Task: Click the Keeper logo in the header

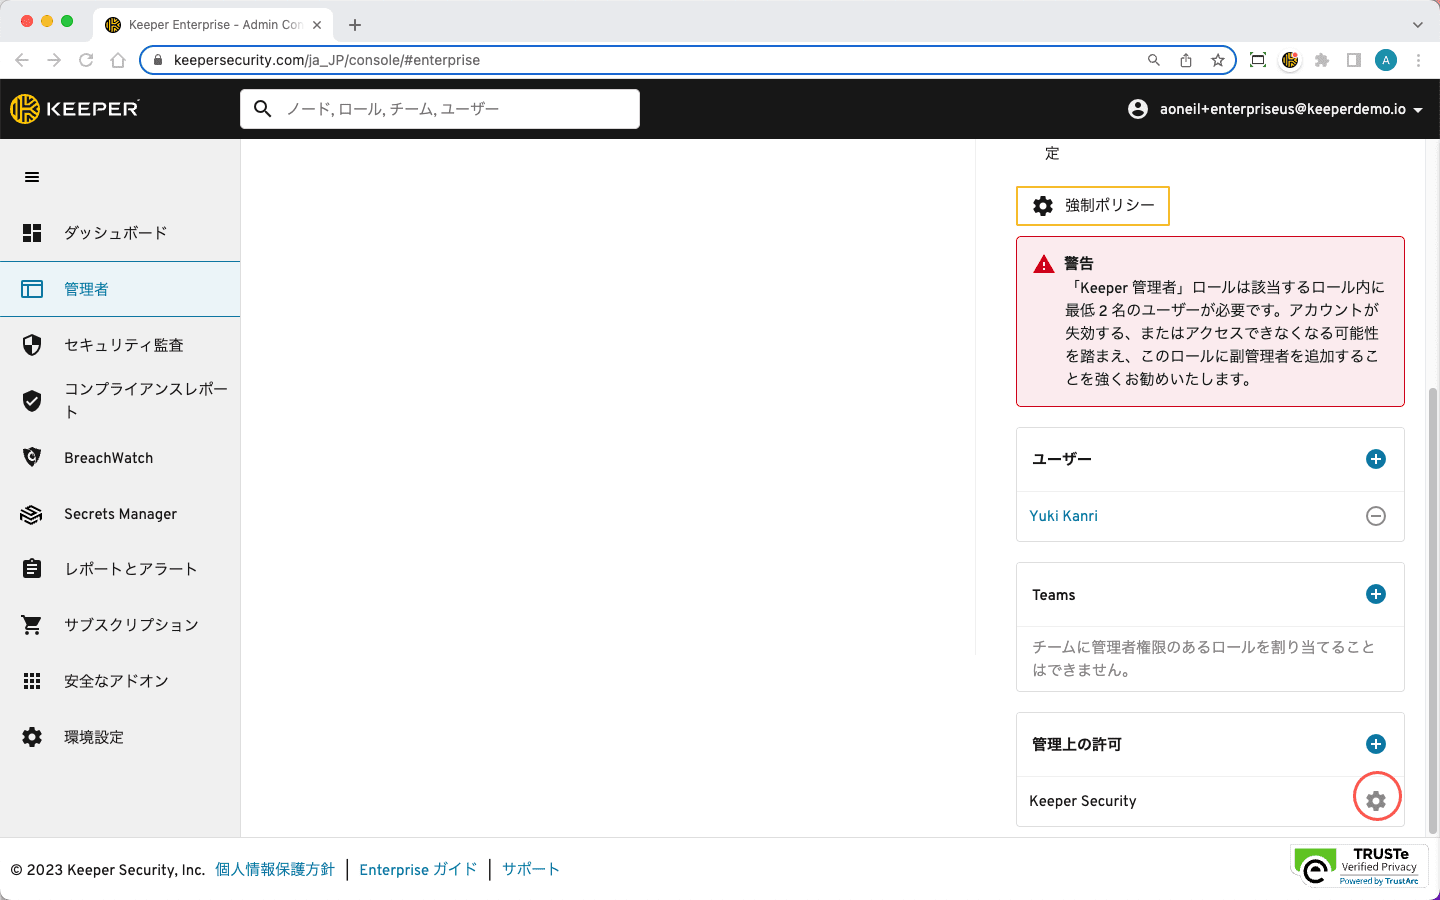Action: point(75,109)
